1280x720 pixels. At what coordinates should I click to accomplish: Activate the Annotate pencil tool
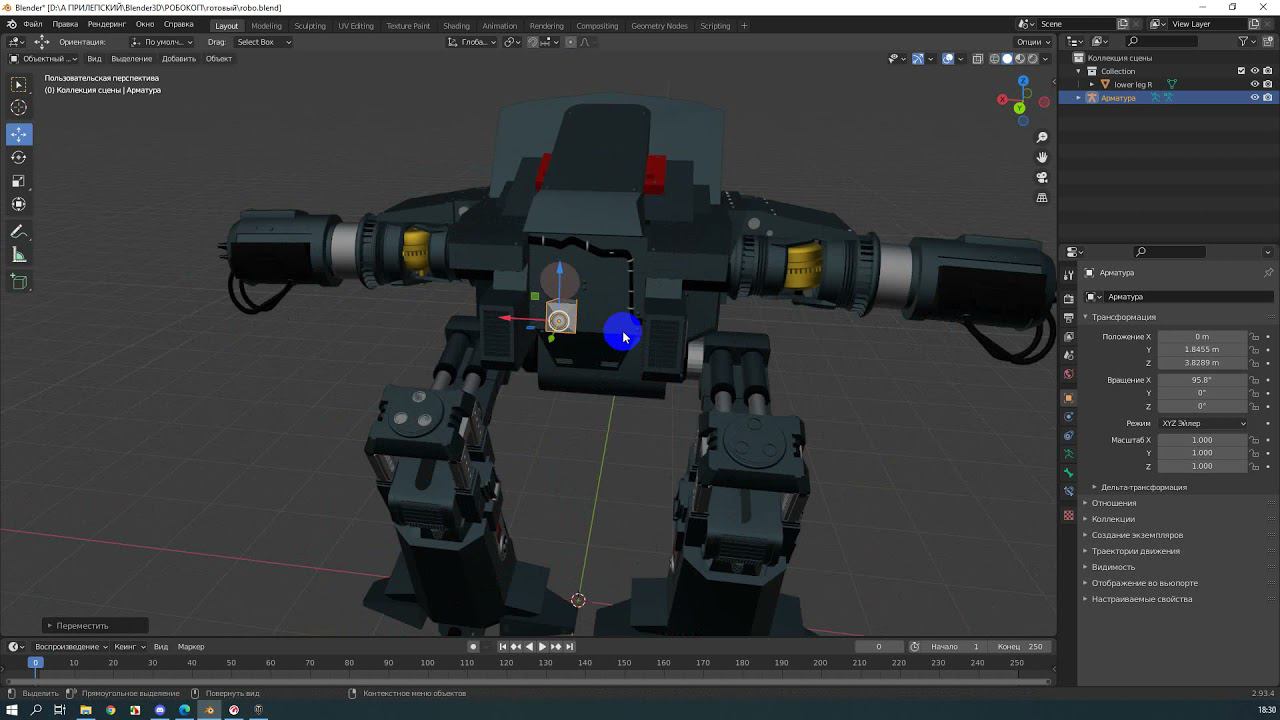point(19,232)
